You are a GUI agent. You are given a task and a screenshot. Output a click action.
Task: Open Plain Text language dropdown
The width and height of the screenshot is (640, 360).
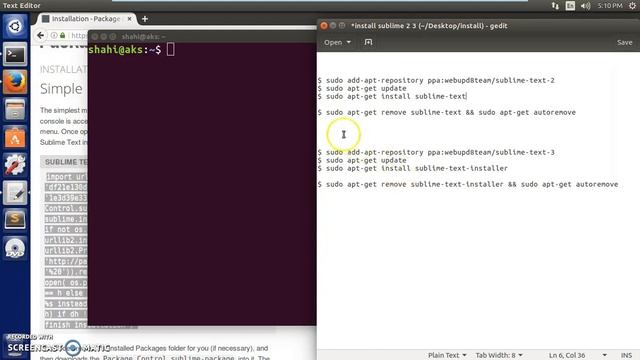447,355
